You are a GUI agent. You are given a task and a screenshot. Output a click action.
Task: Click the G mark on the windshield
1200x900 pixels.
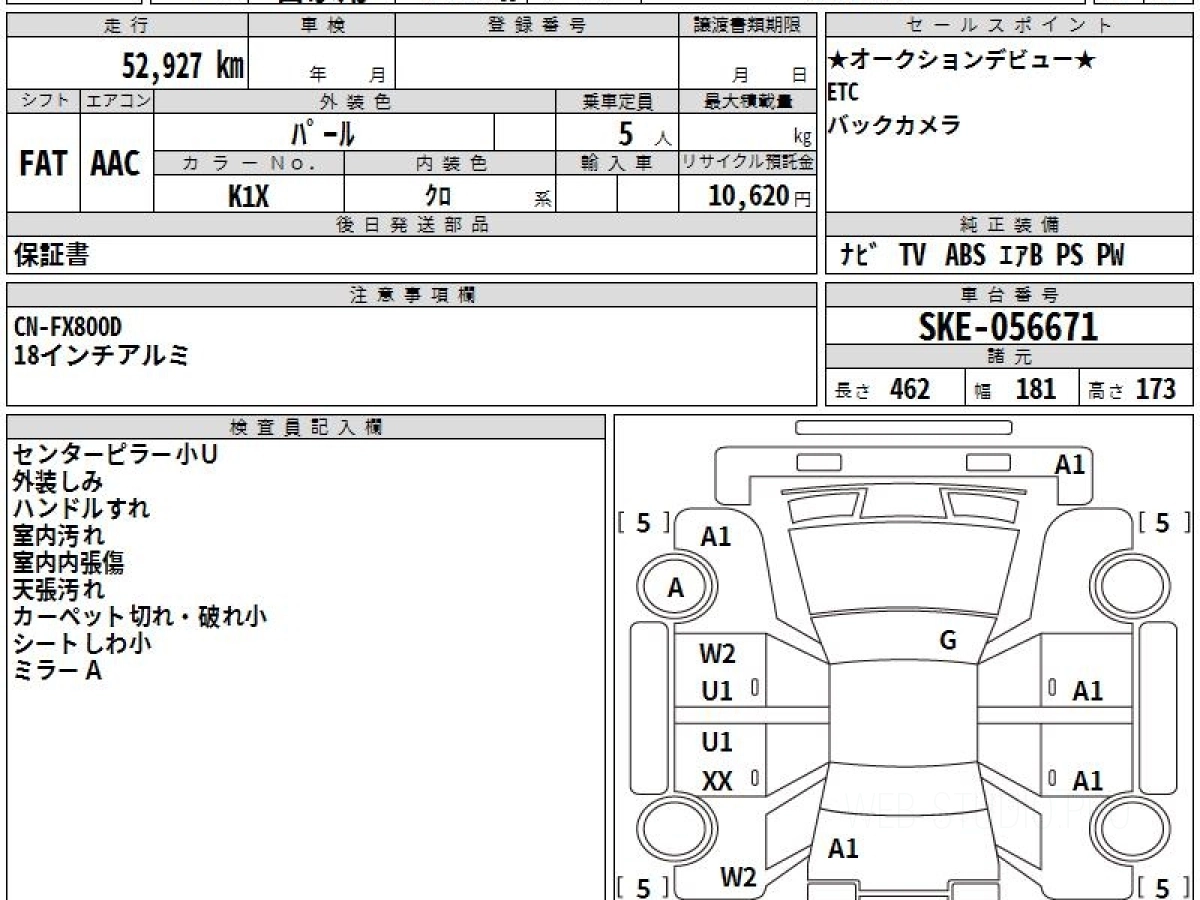tap(948, 641)
